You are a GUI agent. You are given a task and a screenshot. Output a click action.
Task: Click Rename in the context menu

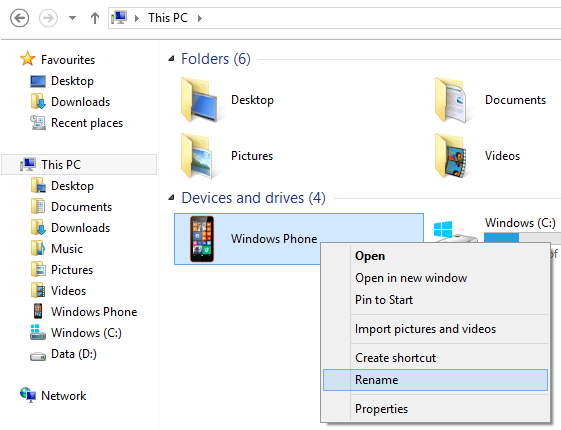[435, 380]
